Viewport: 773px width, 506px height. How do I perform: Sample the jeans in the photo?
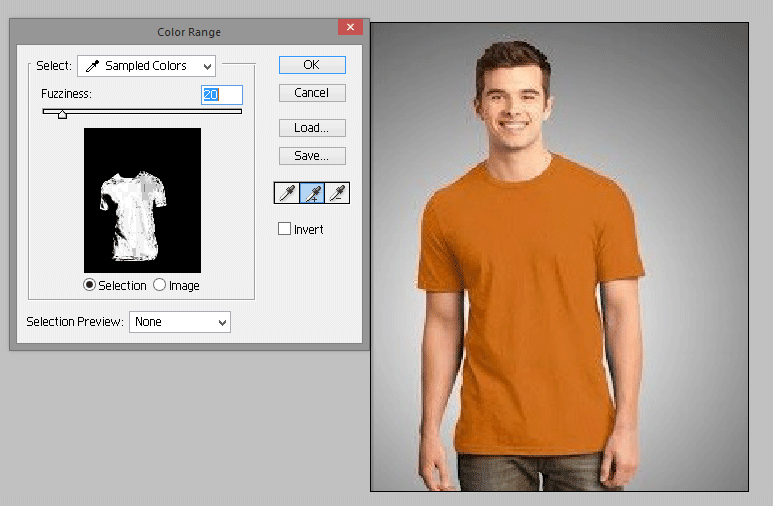point(500,472)
